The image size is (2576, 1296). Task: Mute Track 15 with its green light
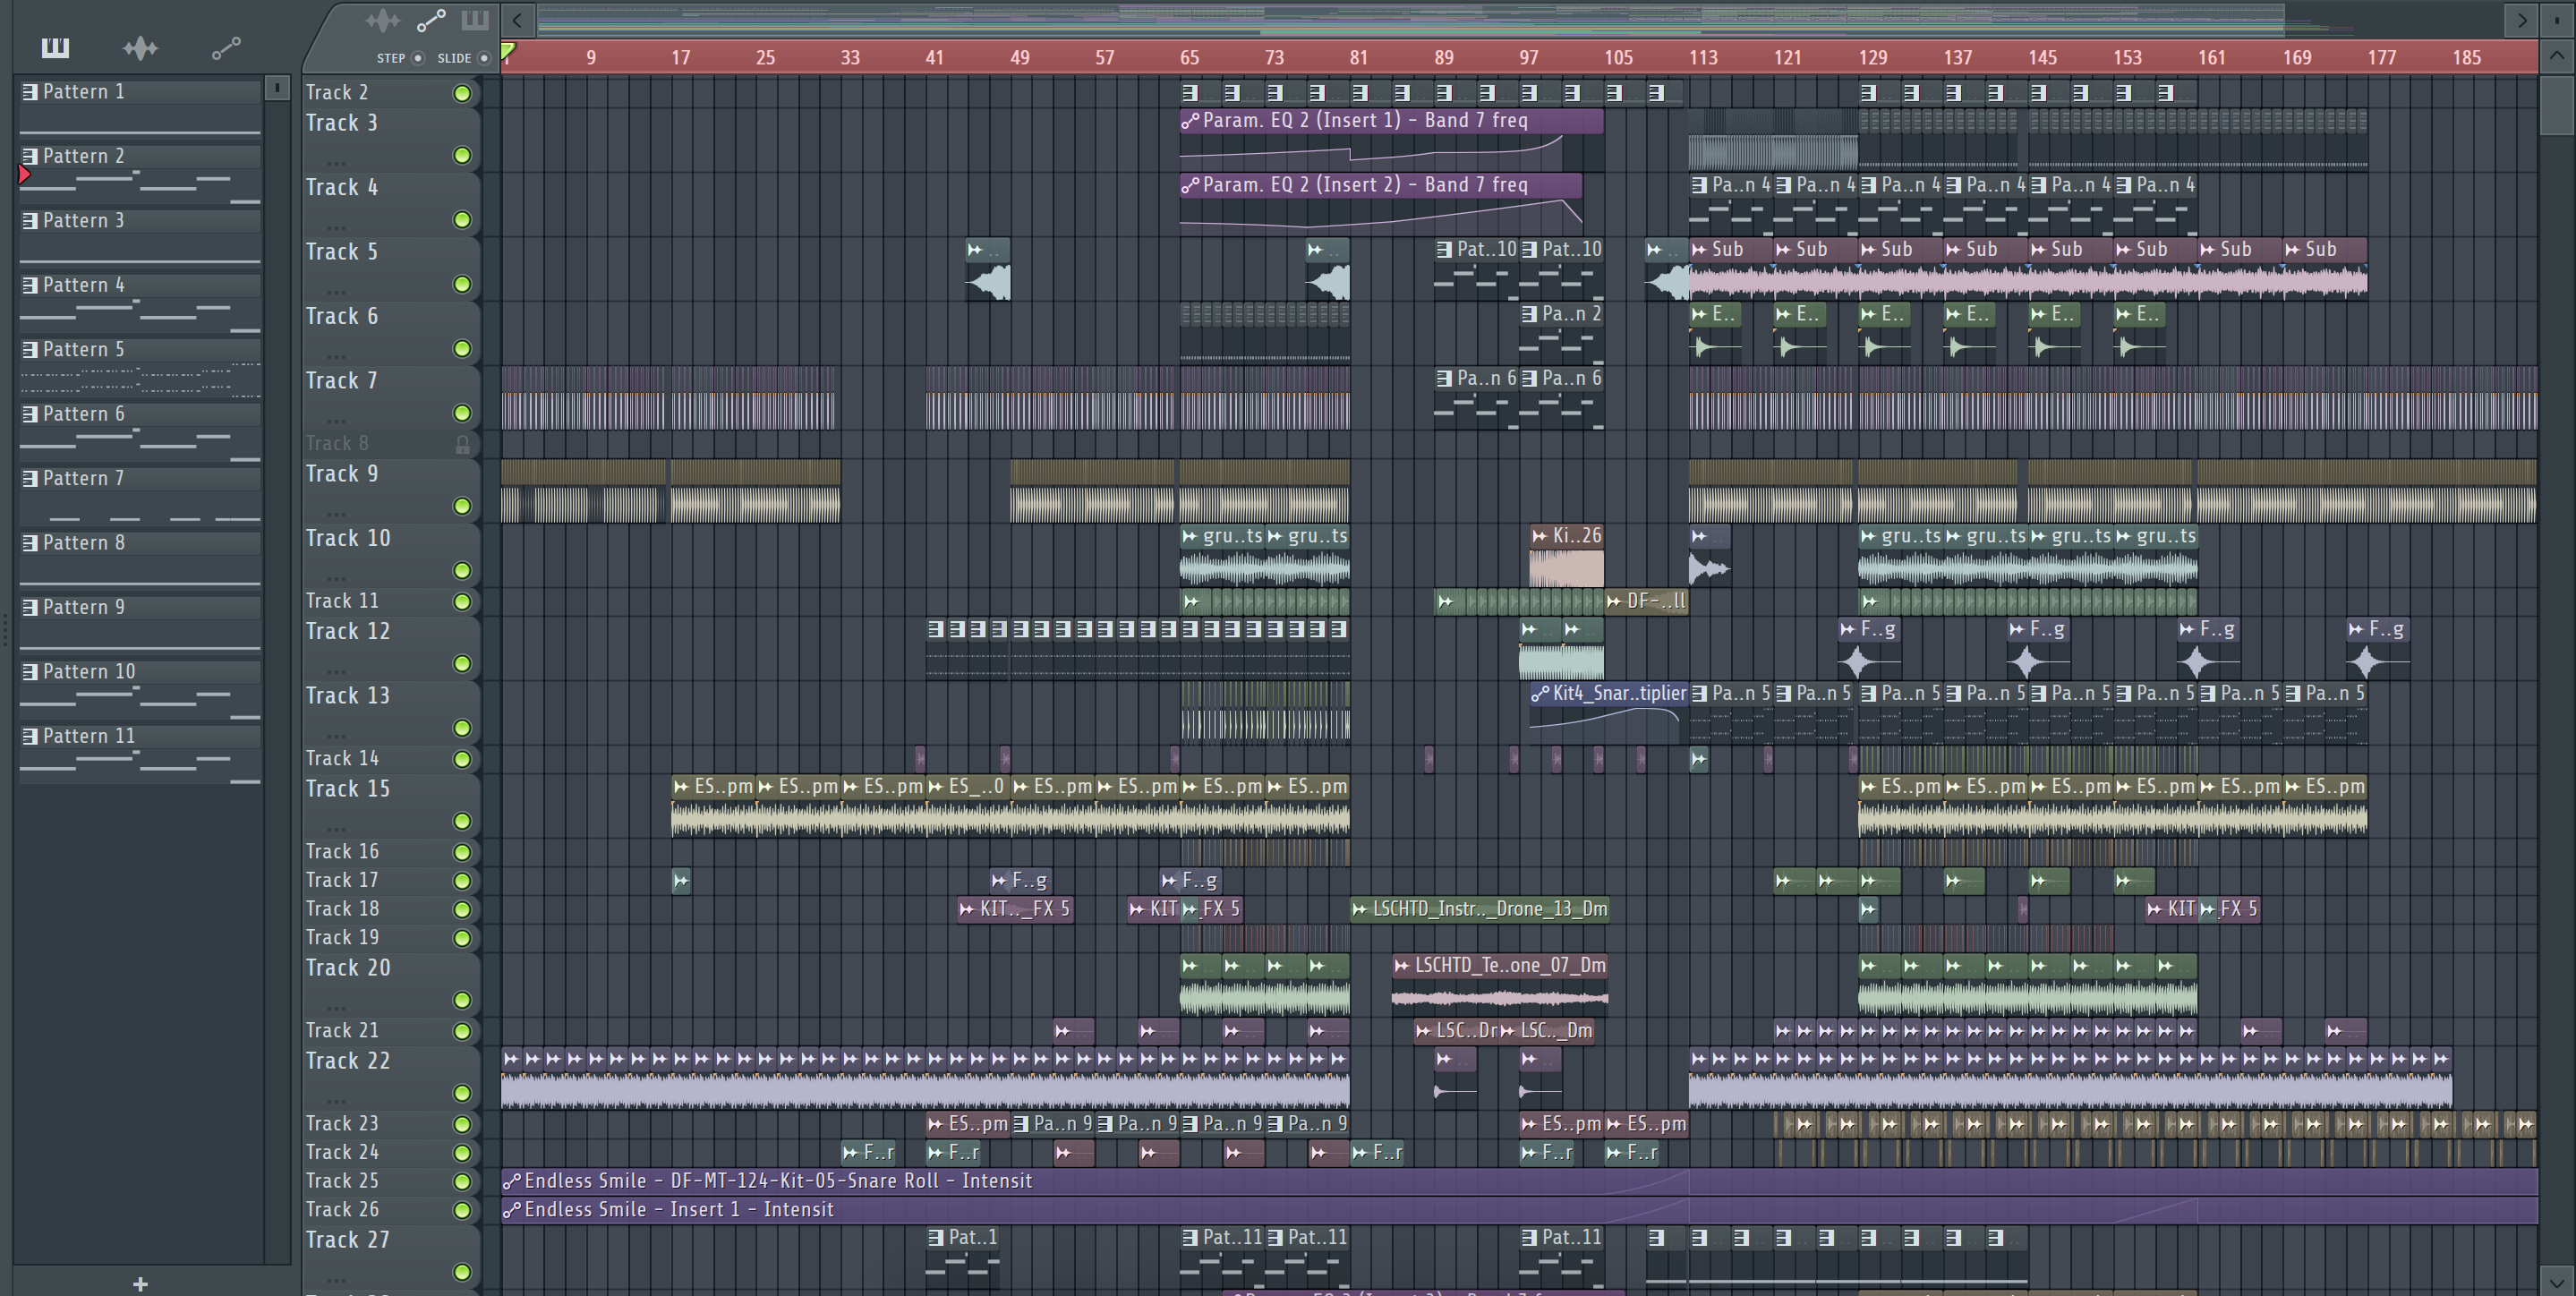click(x=462, y=821)
